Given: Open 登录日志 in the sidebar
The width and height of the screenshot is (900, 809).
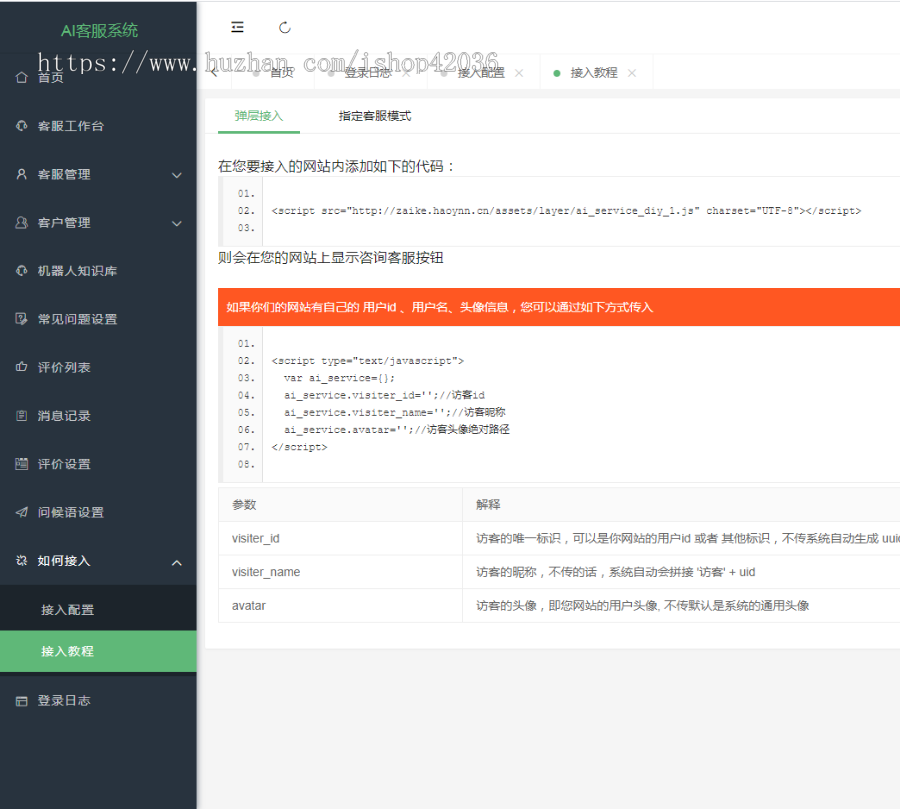Looking at the screenshot, I should (64, 701).
